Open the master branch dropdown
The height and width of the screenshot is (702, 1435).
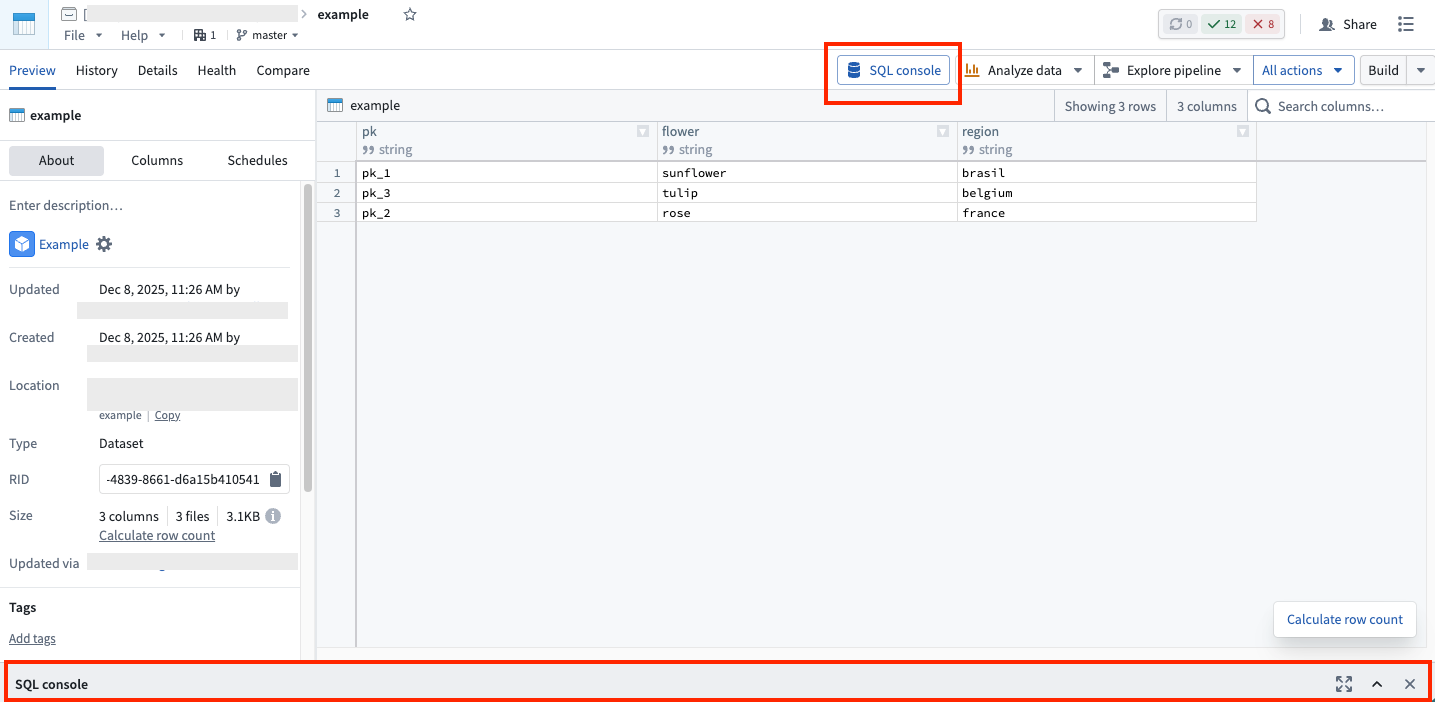pyautogui.click(x=266, y=34)
